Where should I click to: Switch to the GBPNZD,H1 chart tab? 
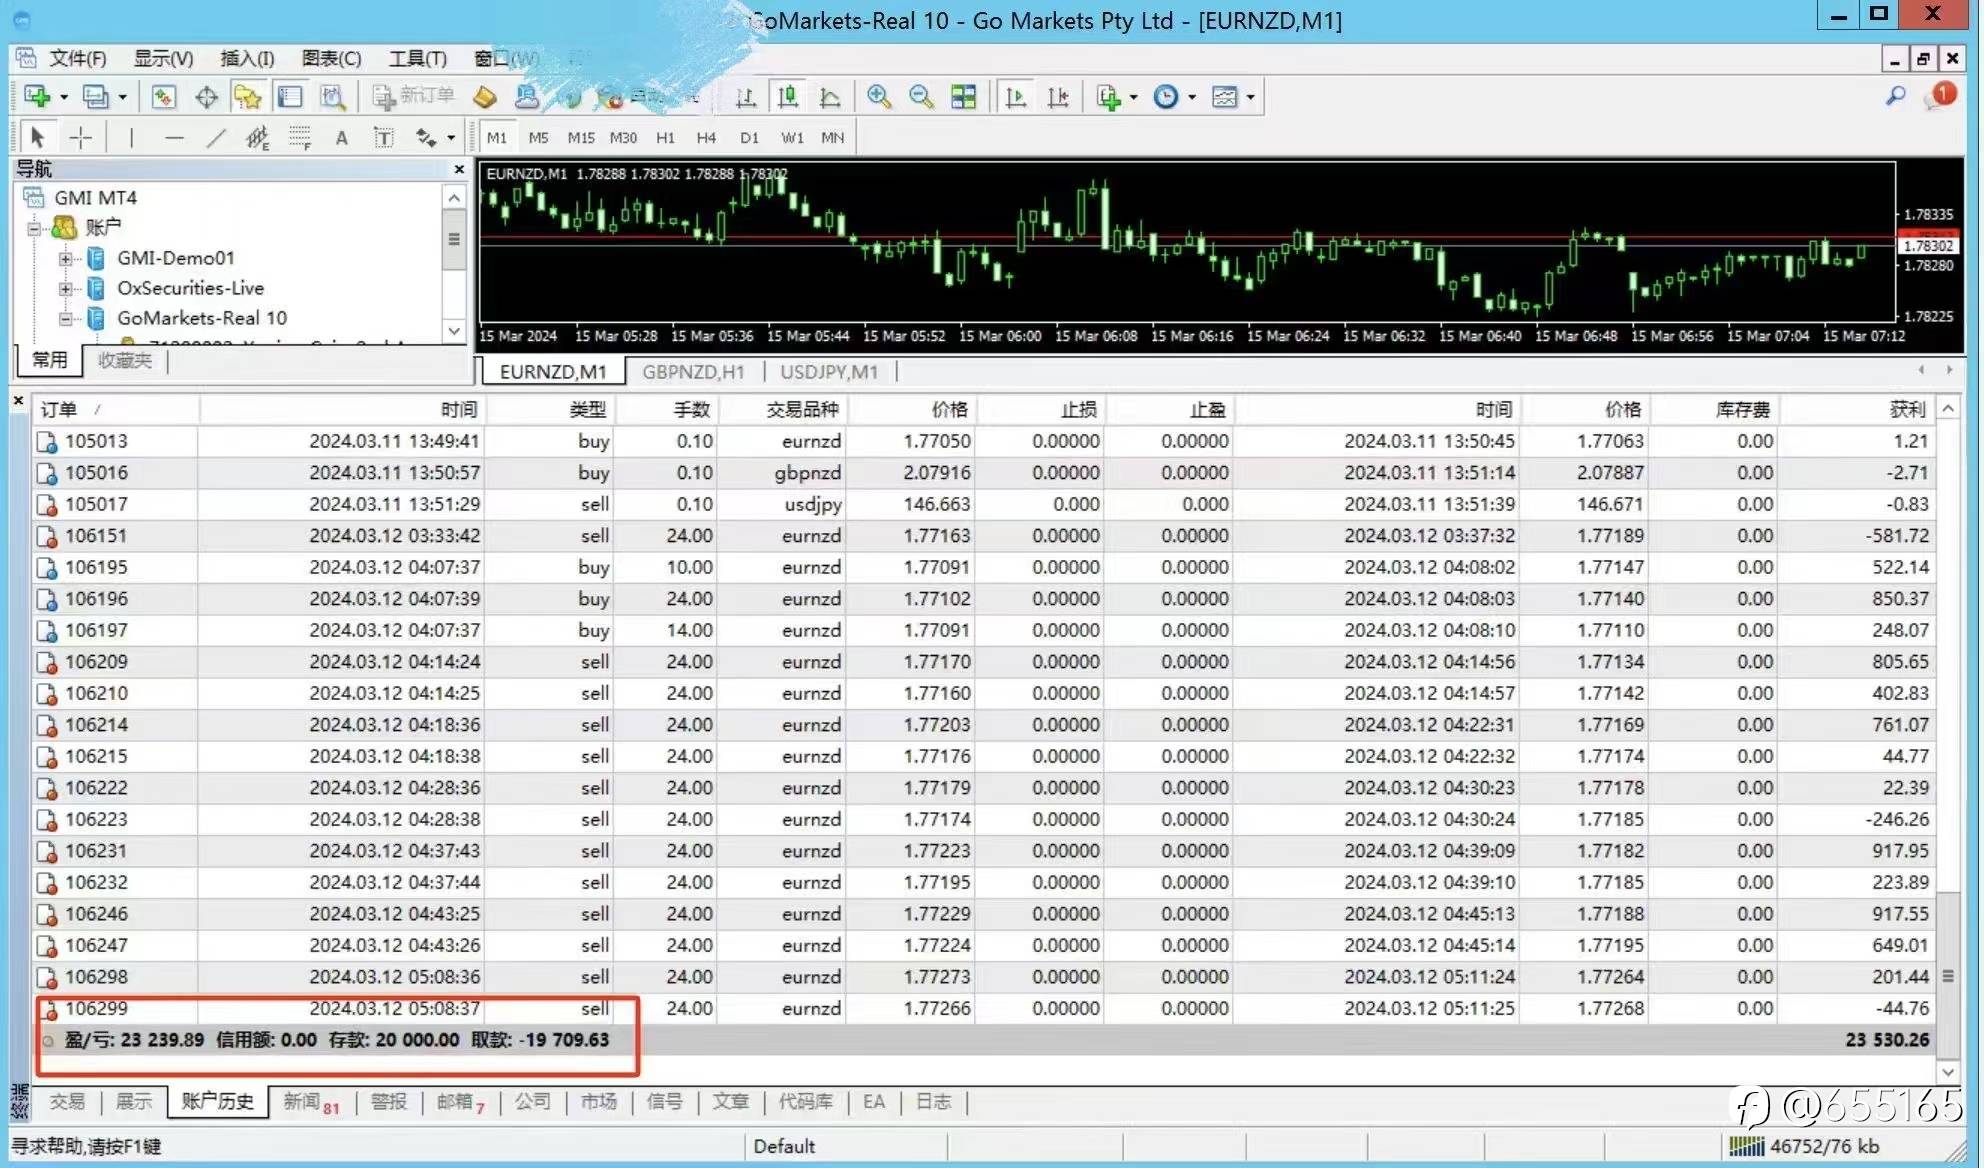(x=693, y=372)
